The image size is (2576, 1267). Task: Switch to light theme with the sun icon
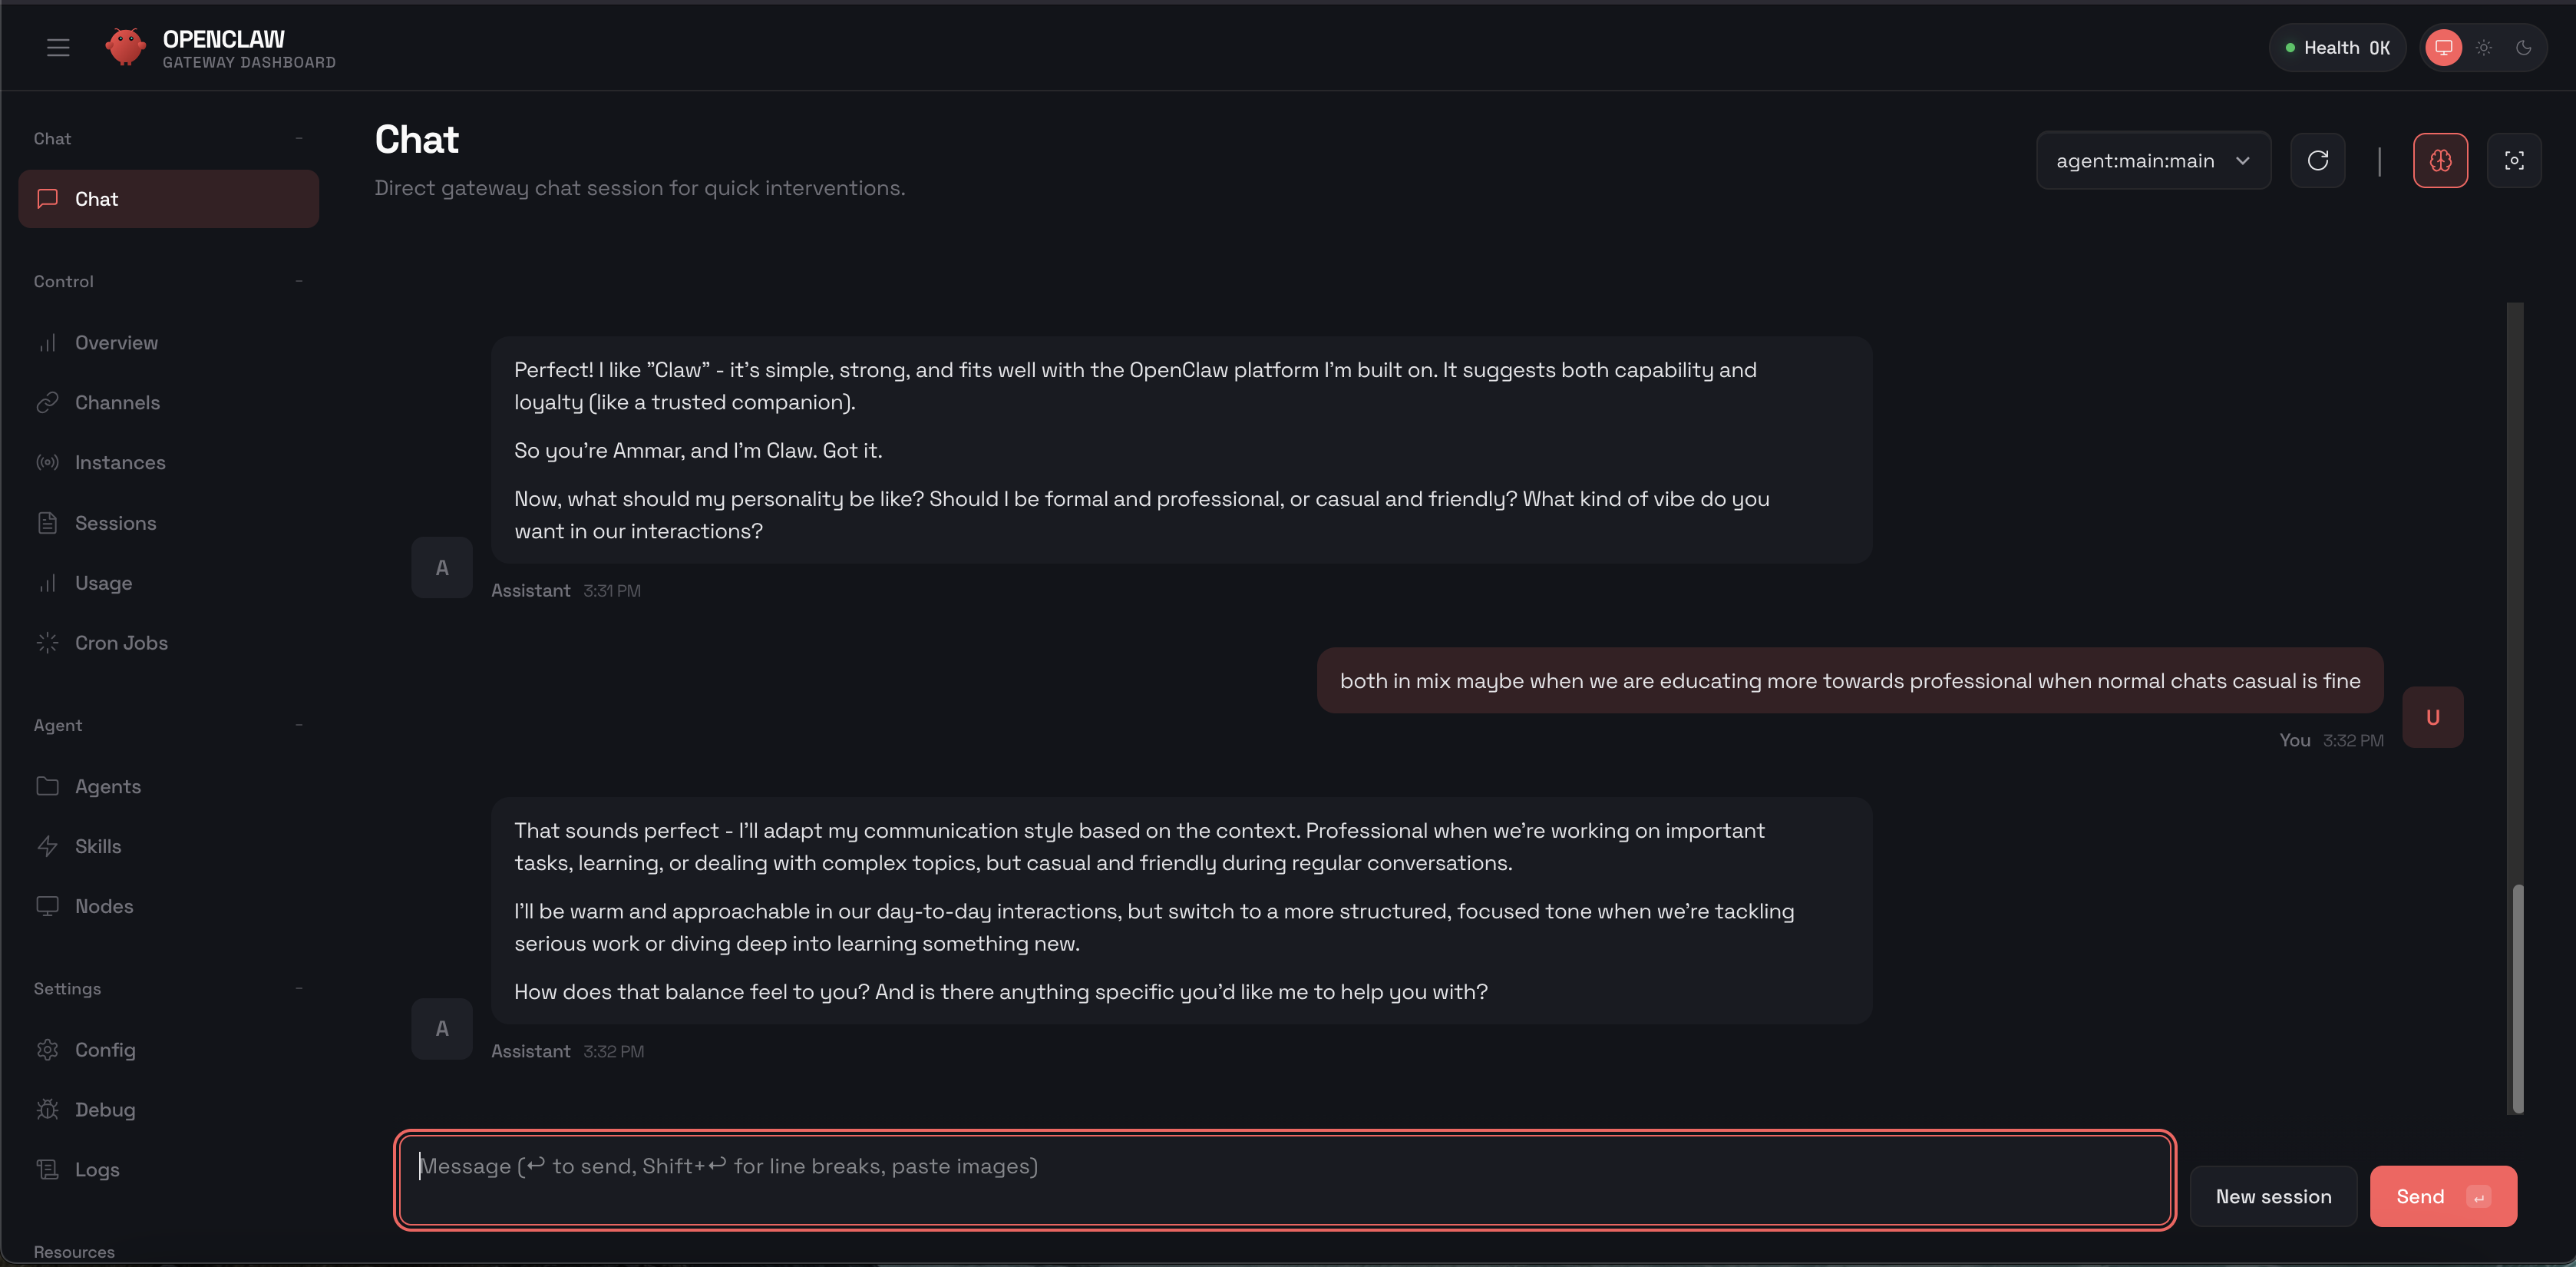pos(2483,48)
